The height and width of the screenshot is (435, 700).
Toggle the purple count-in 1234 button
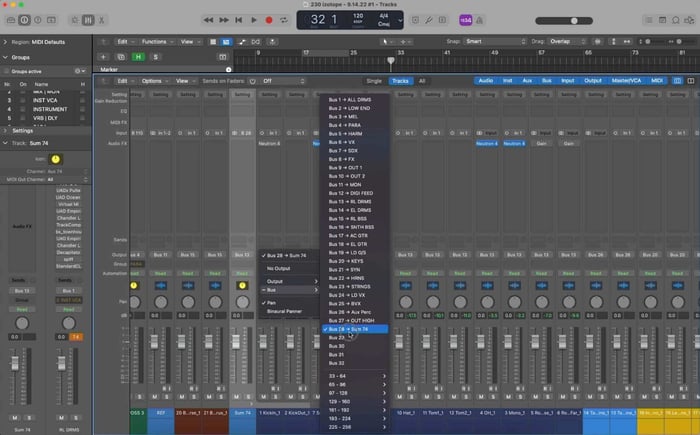466,20
